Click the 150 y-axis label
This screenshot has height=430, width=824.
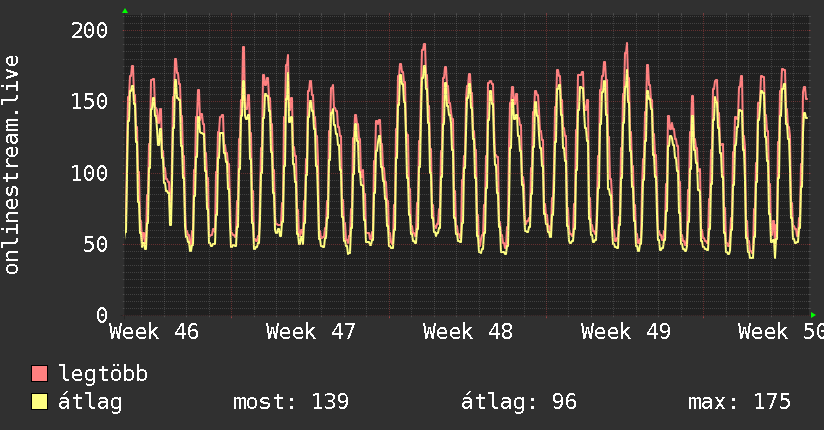pos(89,101)
